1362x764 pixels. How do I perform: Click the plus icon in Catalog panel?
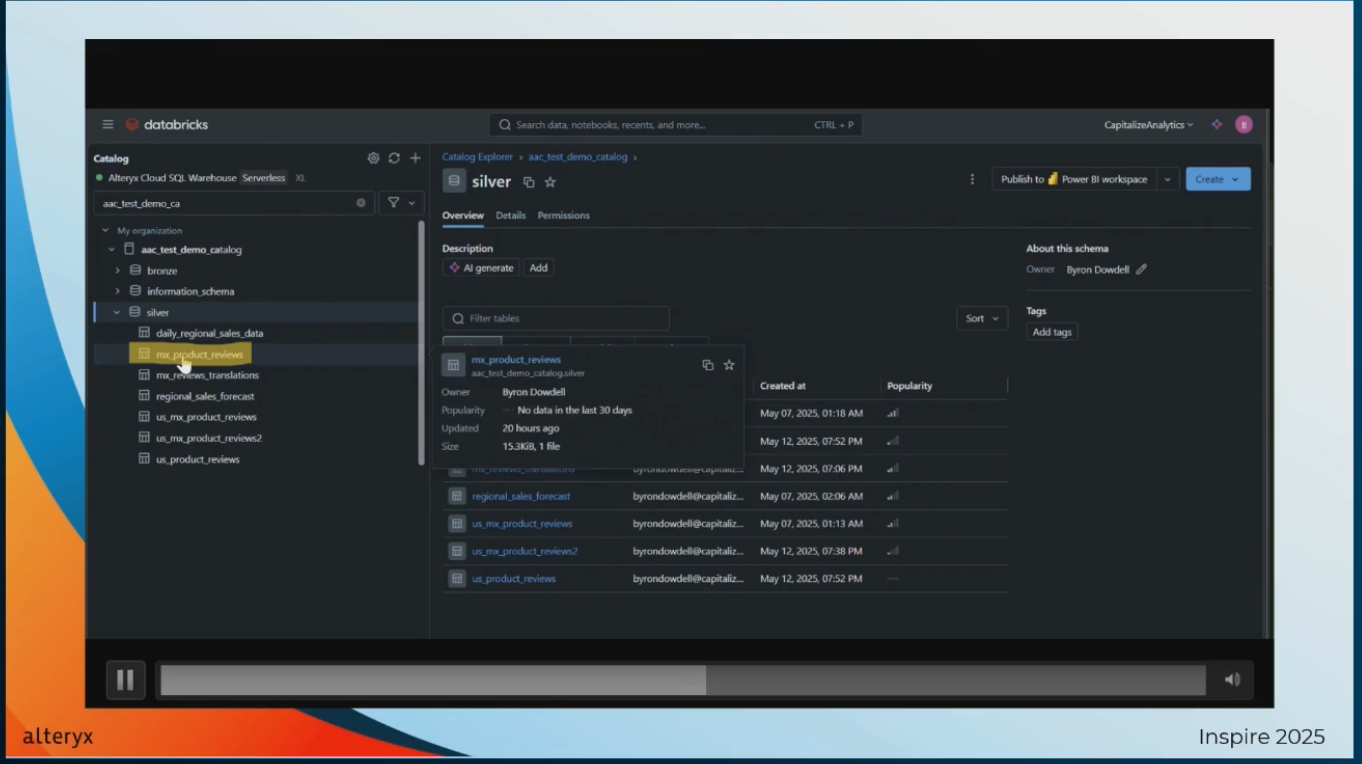(415, 158)
